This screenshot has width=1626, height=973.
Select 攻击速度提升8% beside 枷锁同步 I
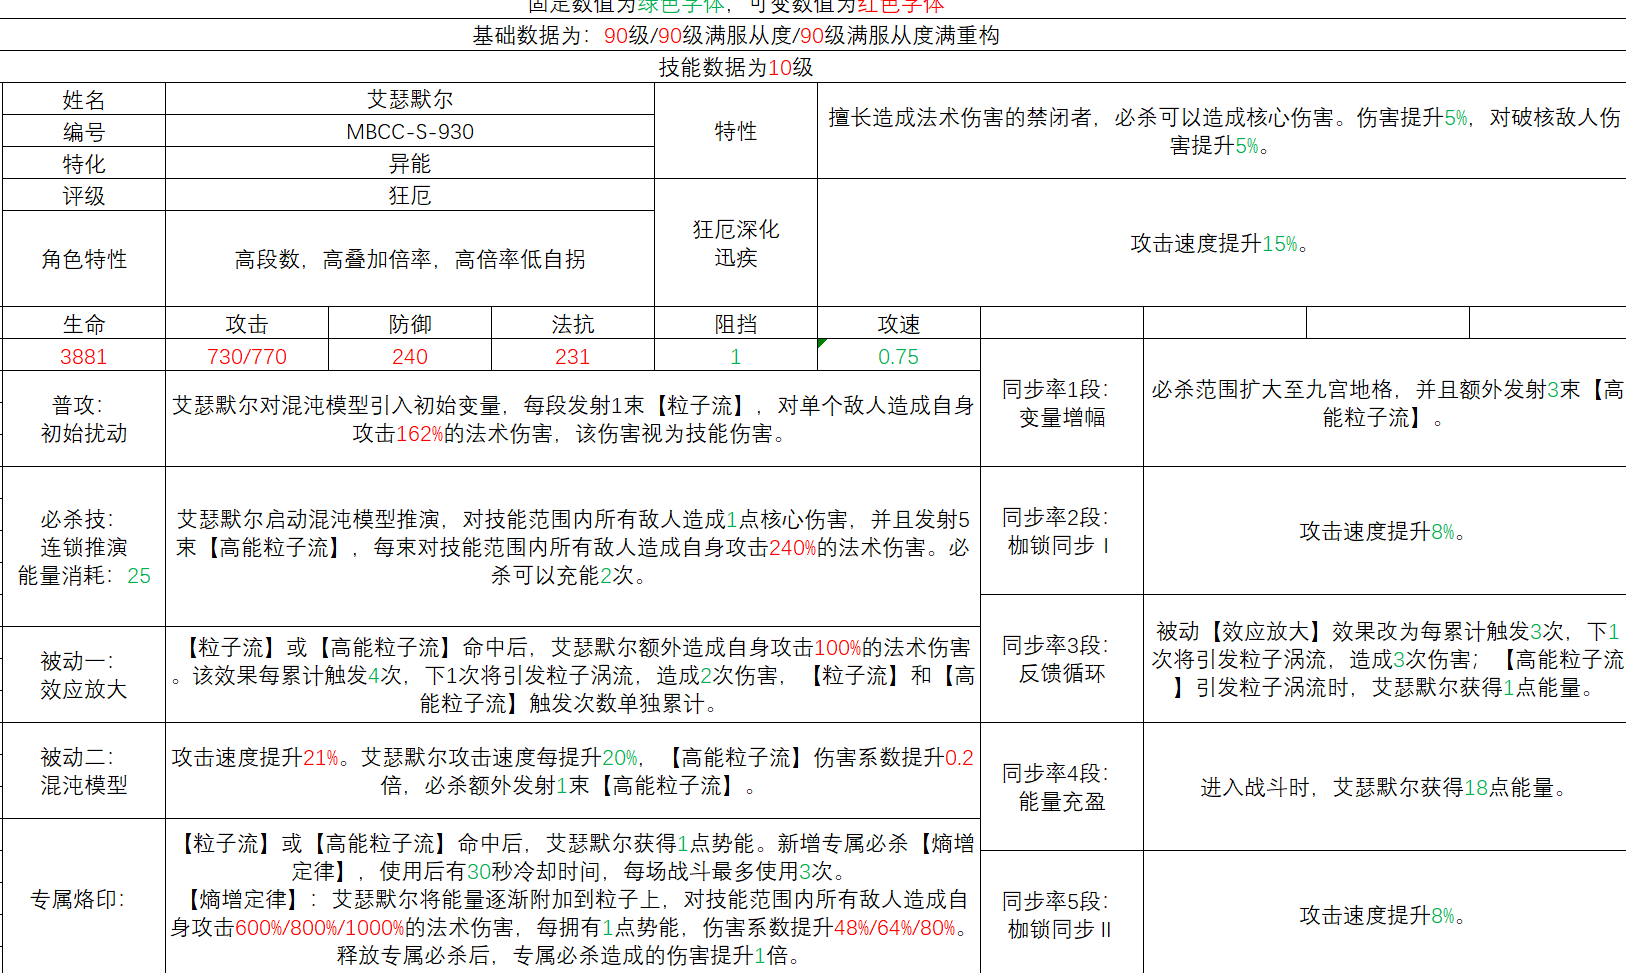[1385, 531]
